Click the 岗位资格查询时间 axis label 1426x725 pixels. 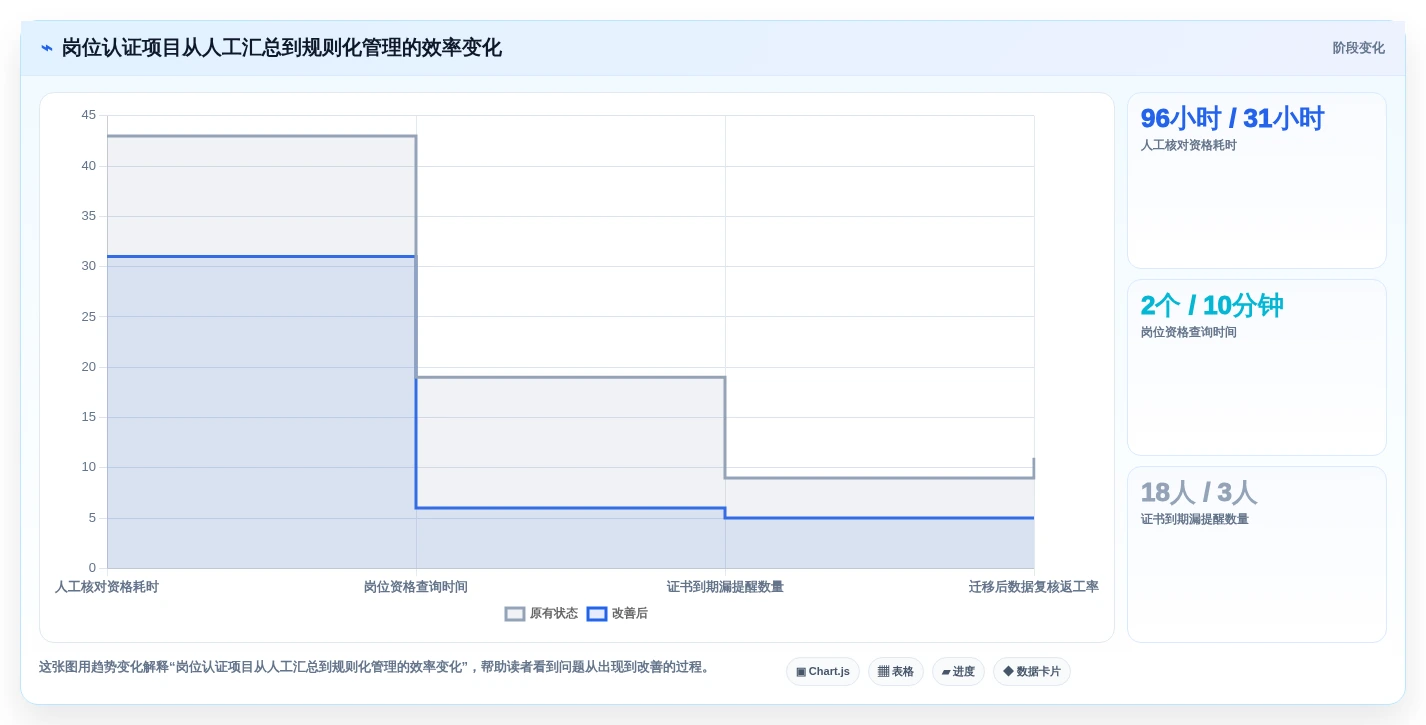pos(416,587)
